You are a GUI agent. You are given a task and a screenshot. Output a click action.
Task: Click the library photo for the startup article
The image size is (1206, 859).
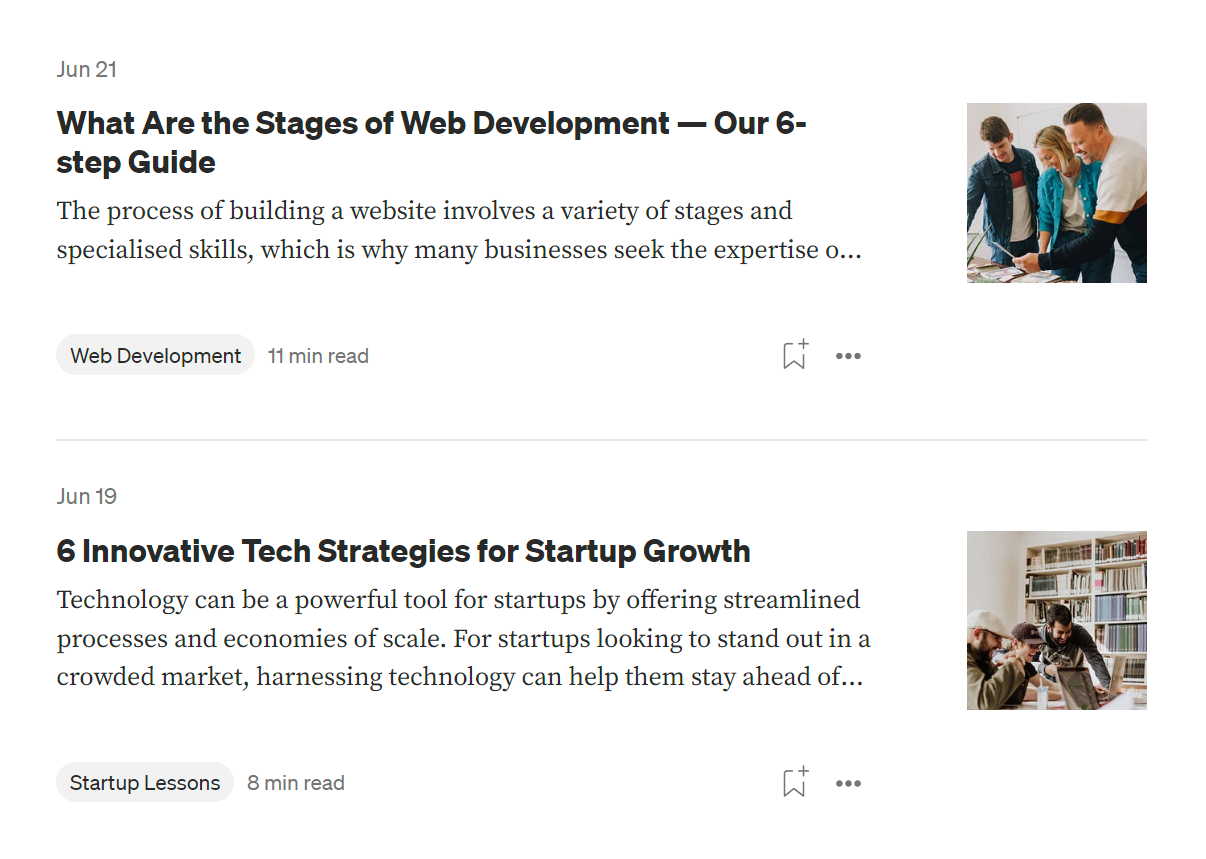[x=1056, y=620]
